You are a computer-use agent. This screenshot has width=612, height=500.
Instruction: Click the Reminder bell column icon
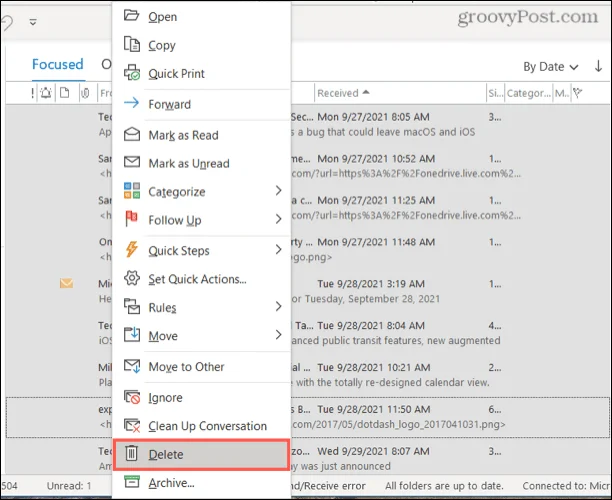(x=46, y=93)
